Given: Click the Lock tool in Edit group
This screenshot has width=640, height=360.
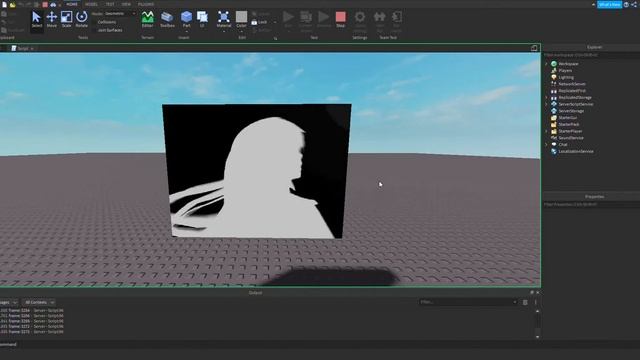Looking at the screenshot, I should tap(260, 22).
